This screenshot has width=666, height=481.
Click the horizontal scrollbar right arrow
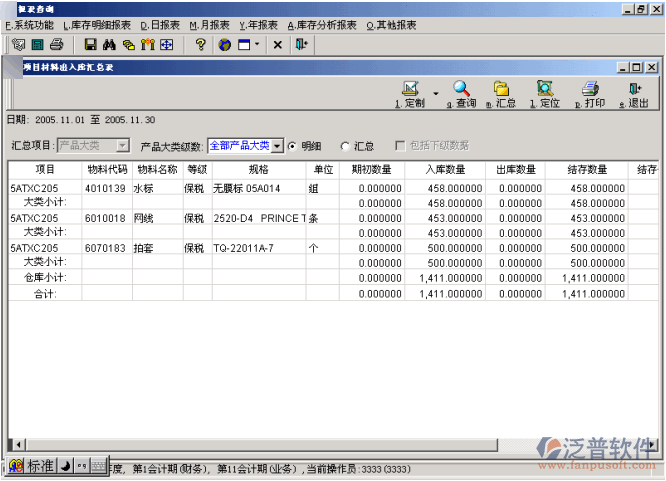652,445
